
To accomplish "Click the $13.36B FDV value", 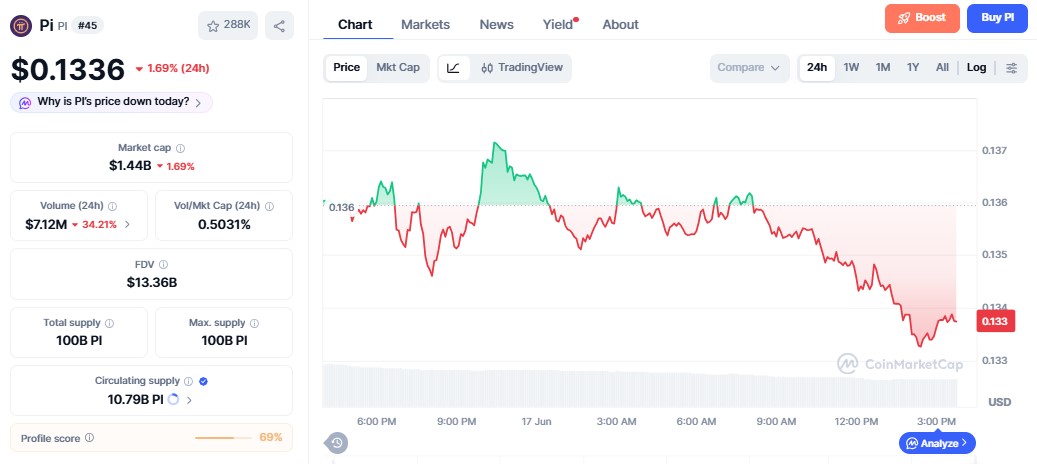I will click(151, 283).
